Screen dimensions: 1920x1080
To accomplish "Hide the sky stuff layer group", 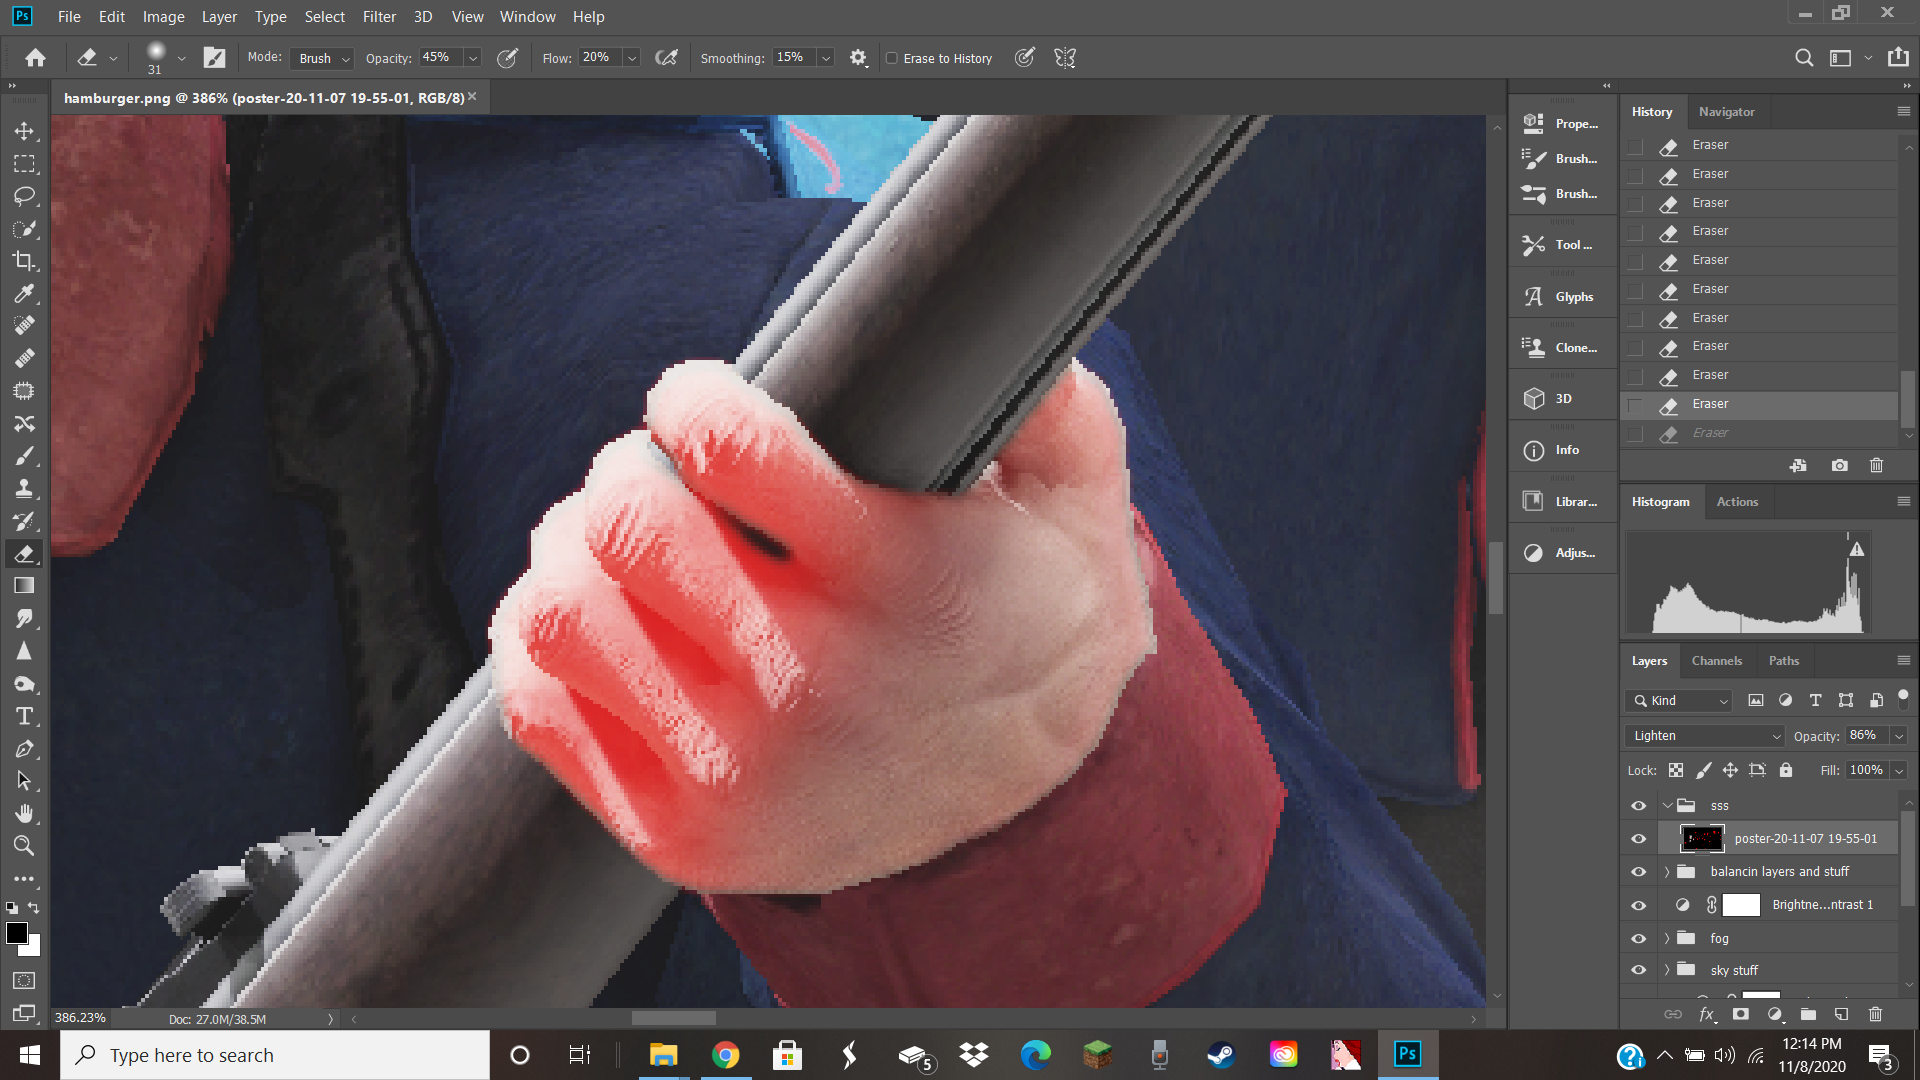I will (x=1638, y=970).
